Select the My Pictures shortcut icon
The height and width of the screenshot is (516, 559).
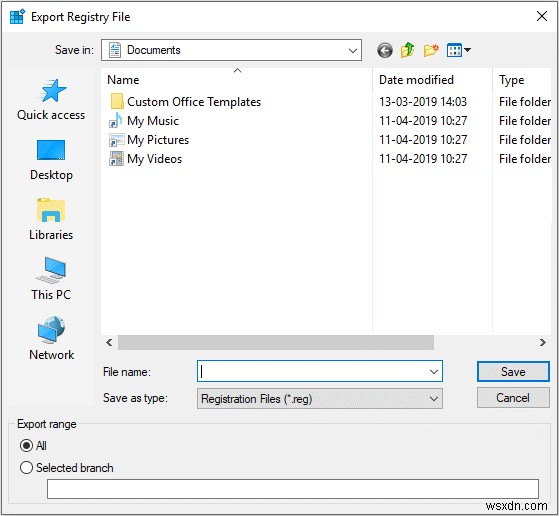116,140
